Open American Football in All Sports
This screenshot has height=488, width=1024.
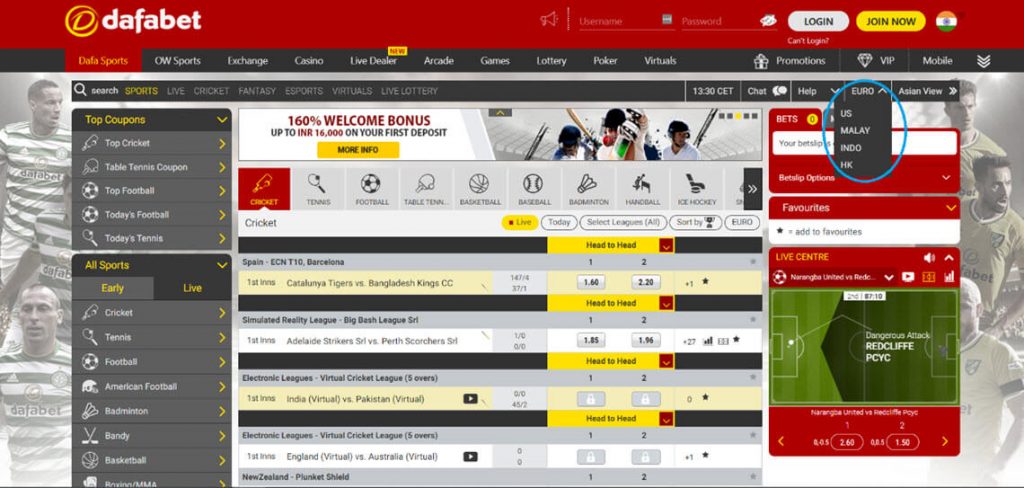point(152,387)
